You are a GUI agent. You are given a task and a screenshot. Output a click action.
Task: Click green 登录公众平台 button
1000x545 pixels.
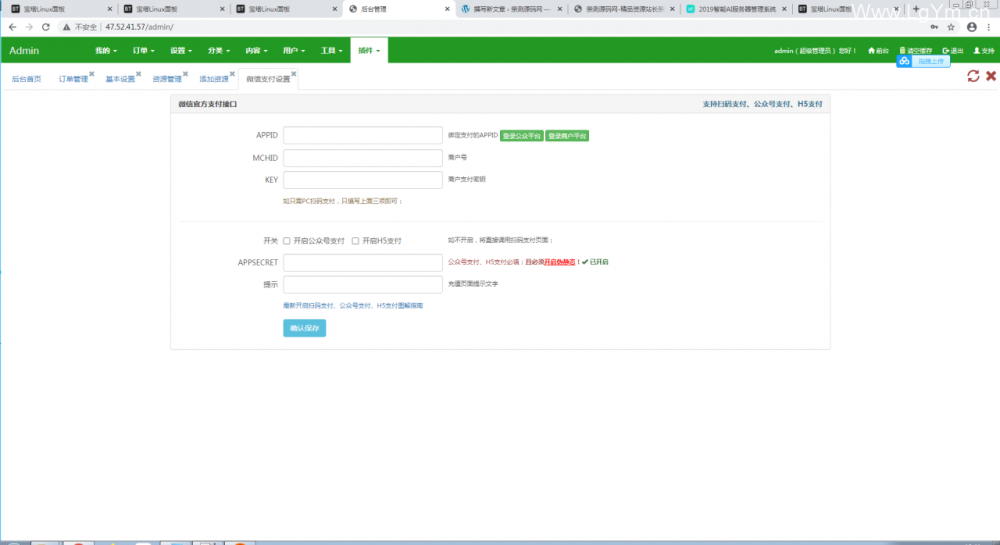pyautogui.click(x=521, y=136)
